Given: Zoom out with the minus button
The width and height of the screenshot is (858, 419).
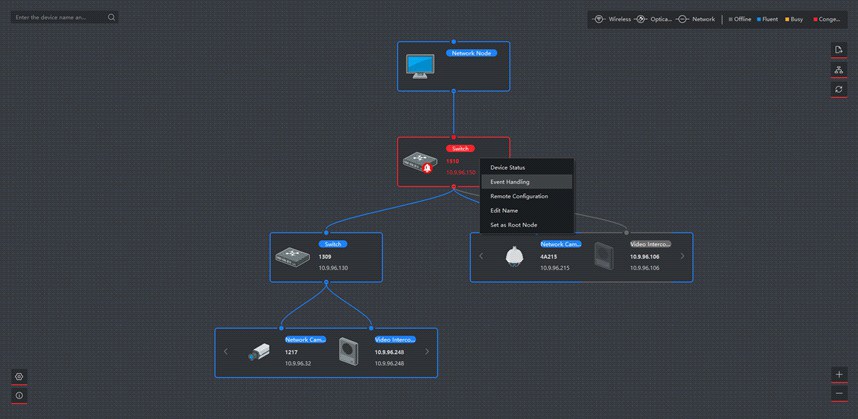Looking at the screenshot, I should 839,394.
